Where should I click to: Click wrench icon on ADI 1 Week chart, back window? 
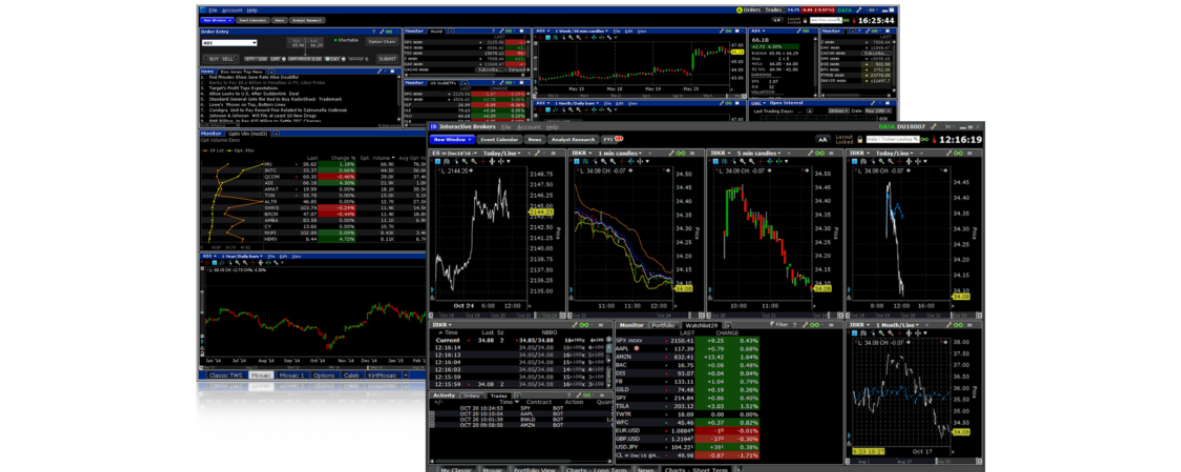pos(722,31)
